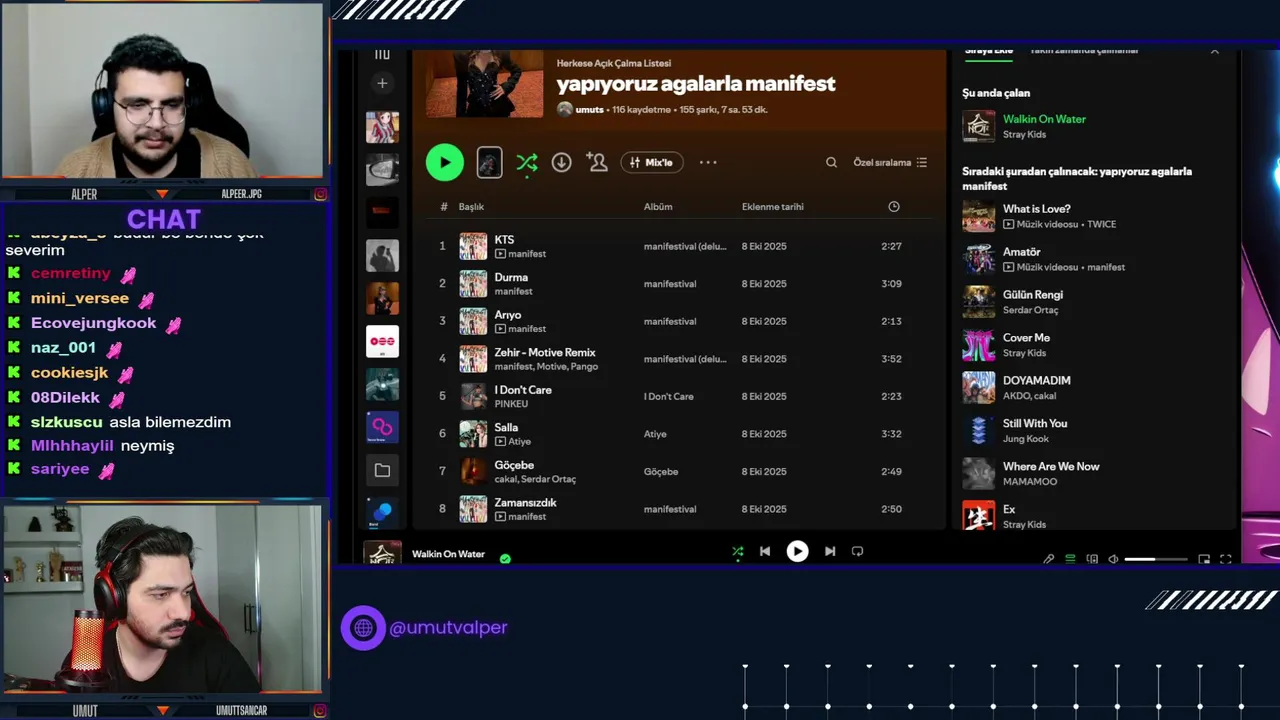
Task: Open the Göçebe album link
Action: (660, 472)
